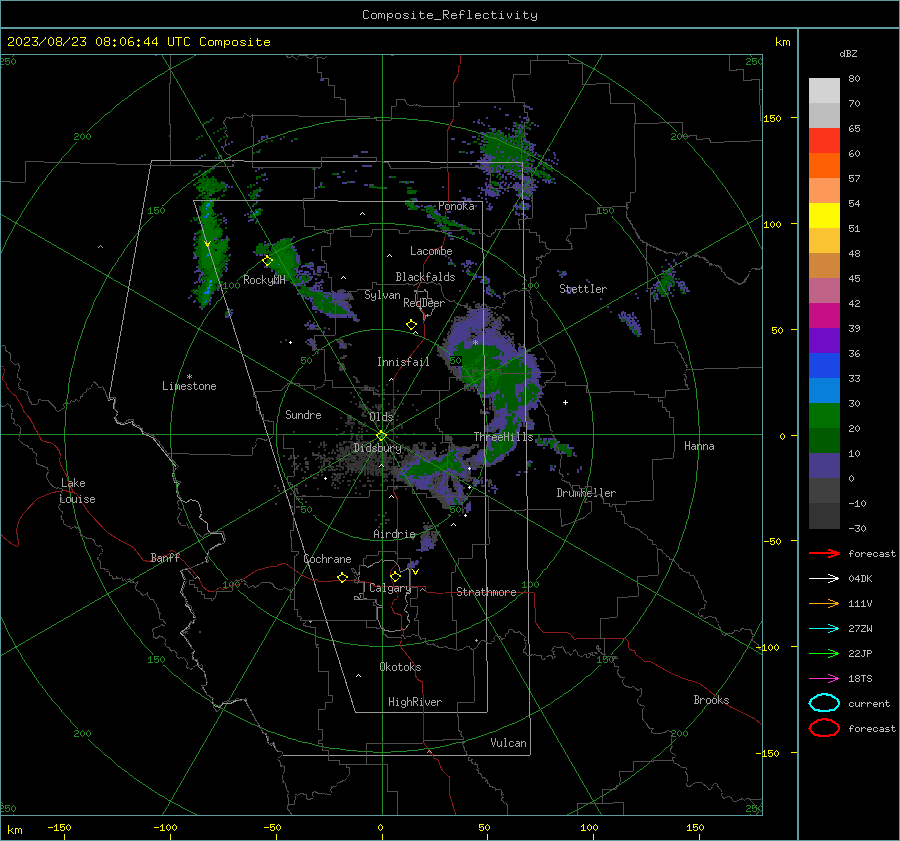Image resolution: width=900 pixels, height=841 pixels.
Task: Click the Calgary label
Action: [x=390, y=588]
